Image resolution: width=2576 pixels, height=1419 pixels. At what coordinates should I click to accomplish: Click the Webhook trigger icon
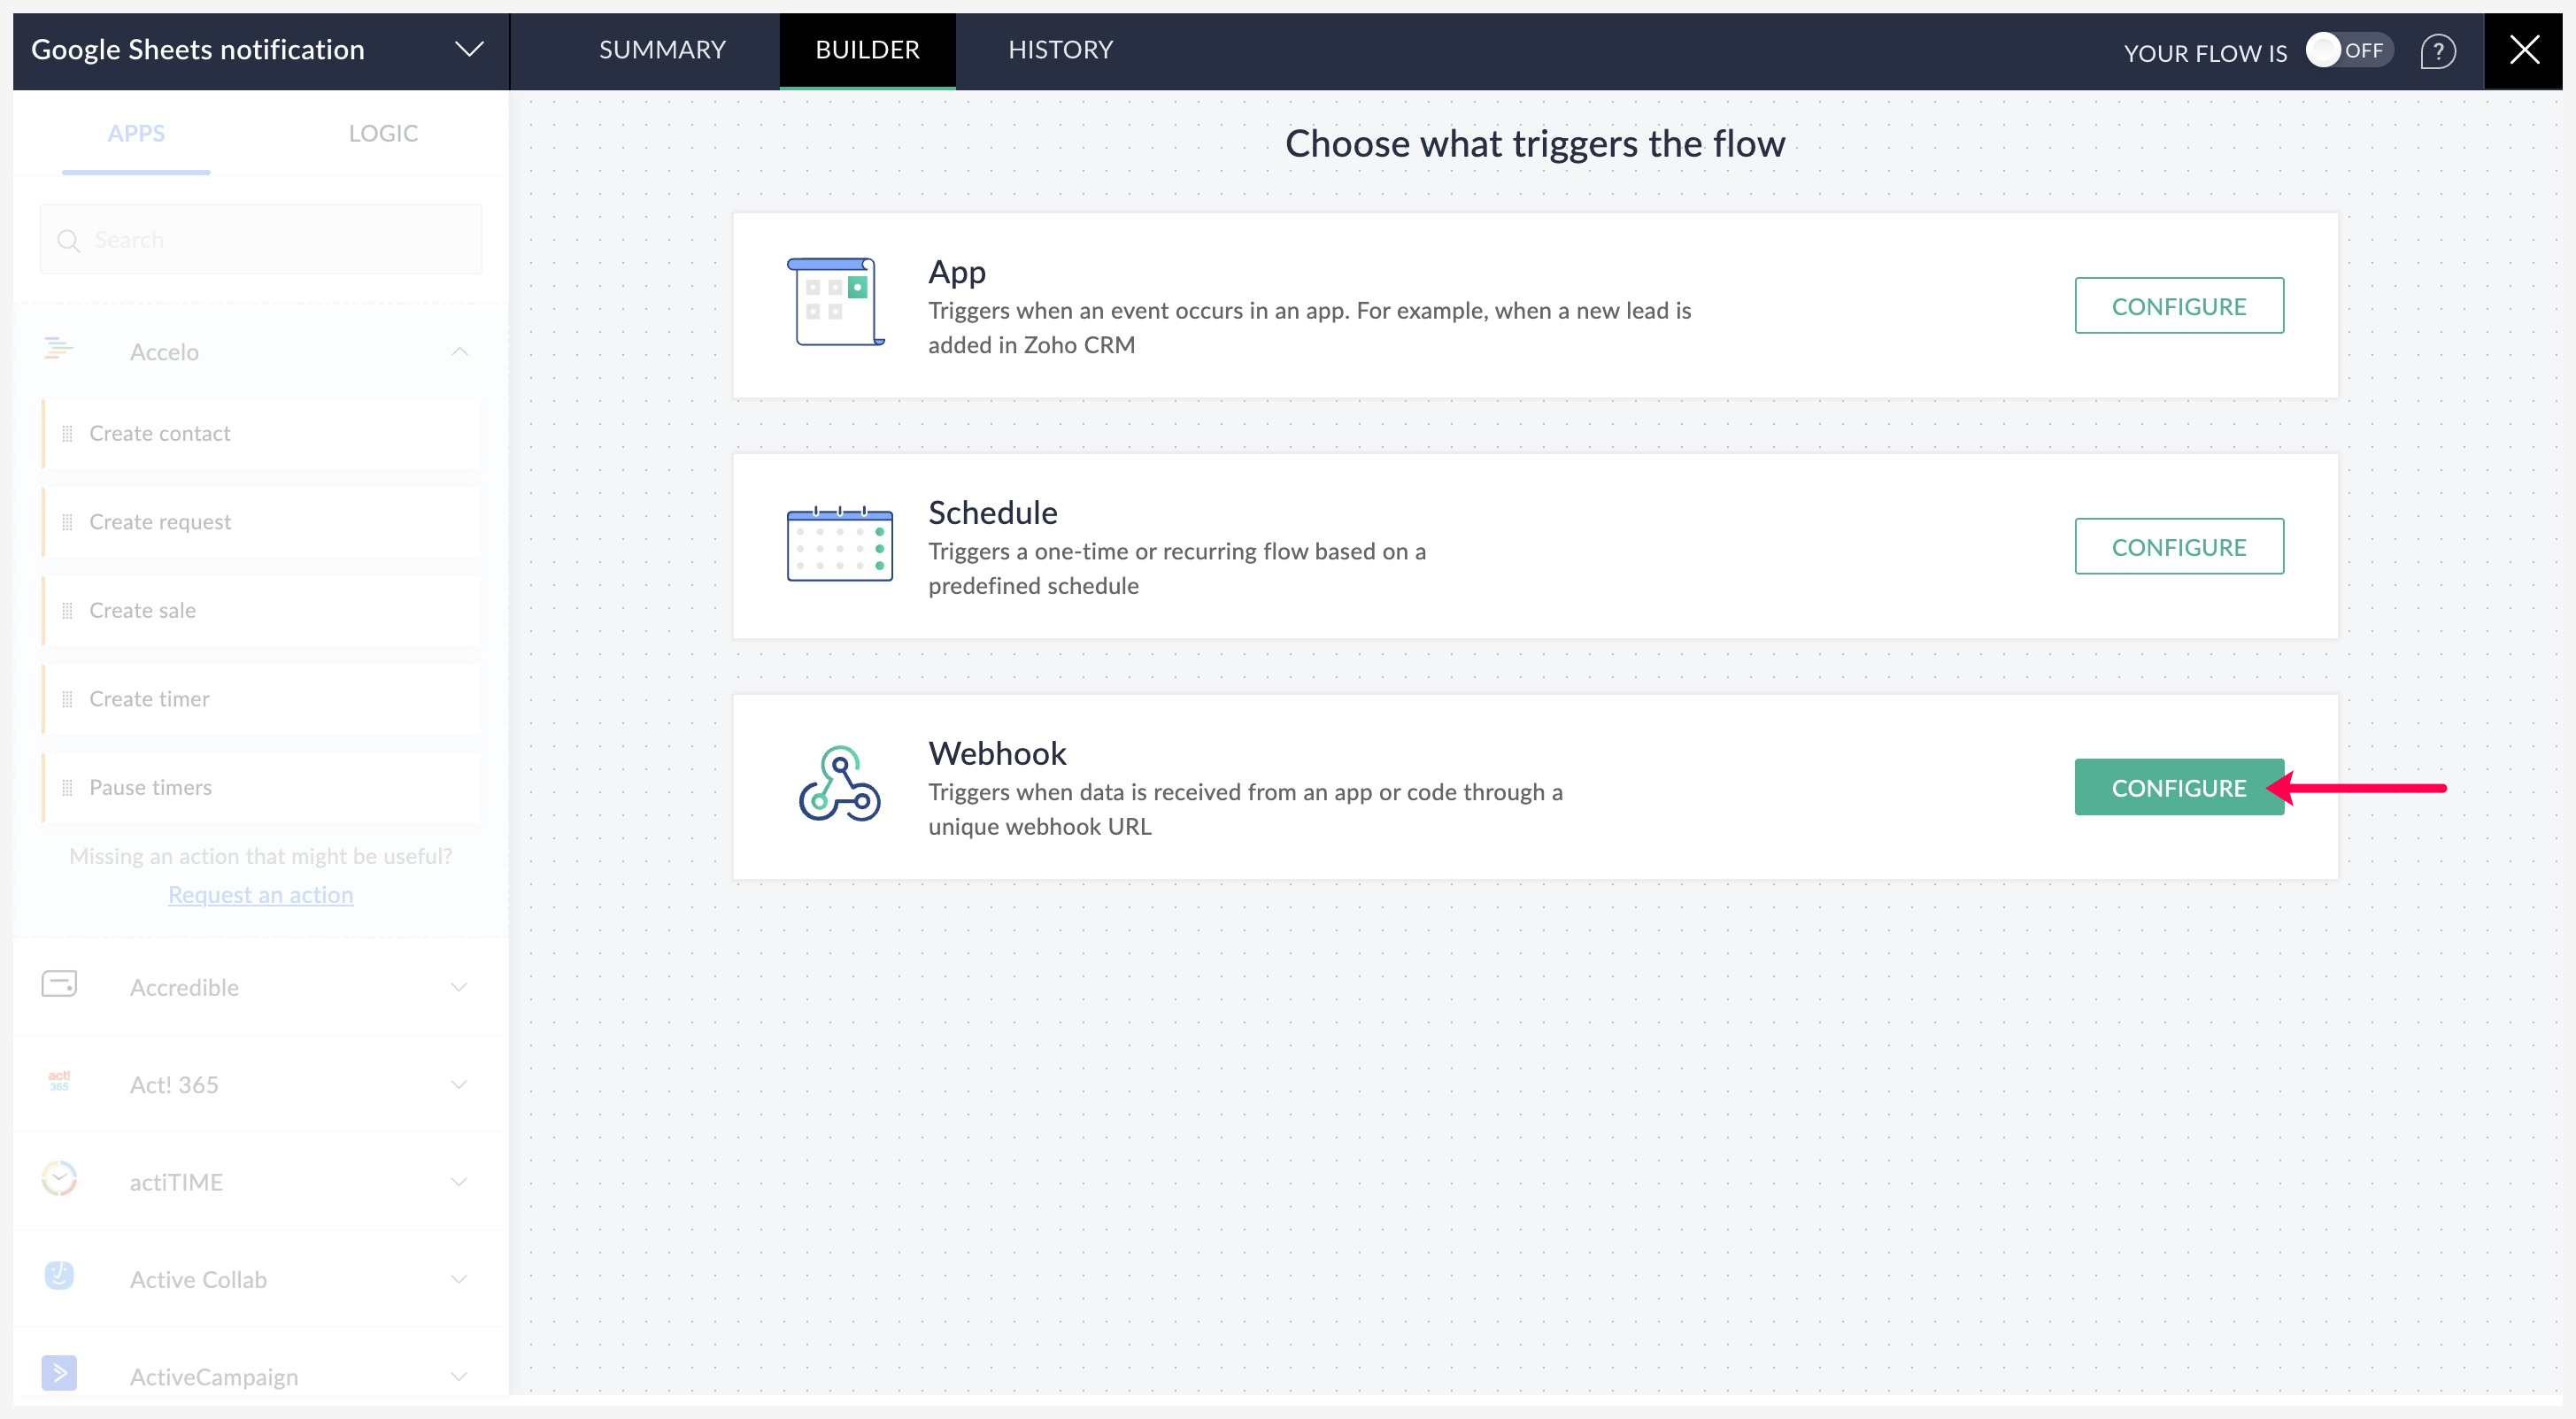point(839,785)
